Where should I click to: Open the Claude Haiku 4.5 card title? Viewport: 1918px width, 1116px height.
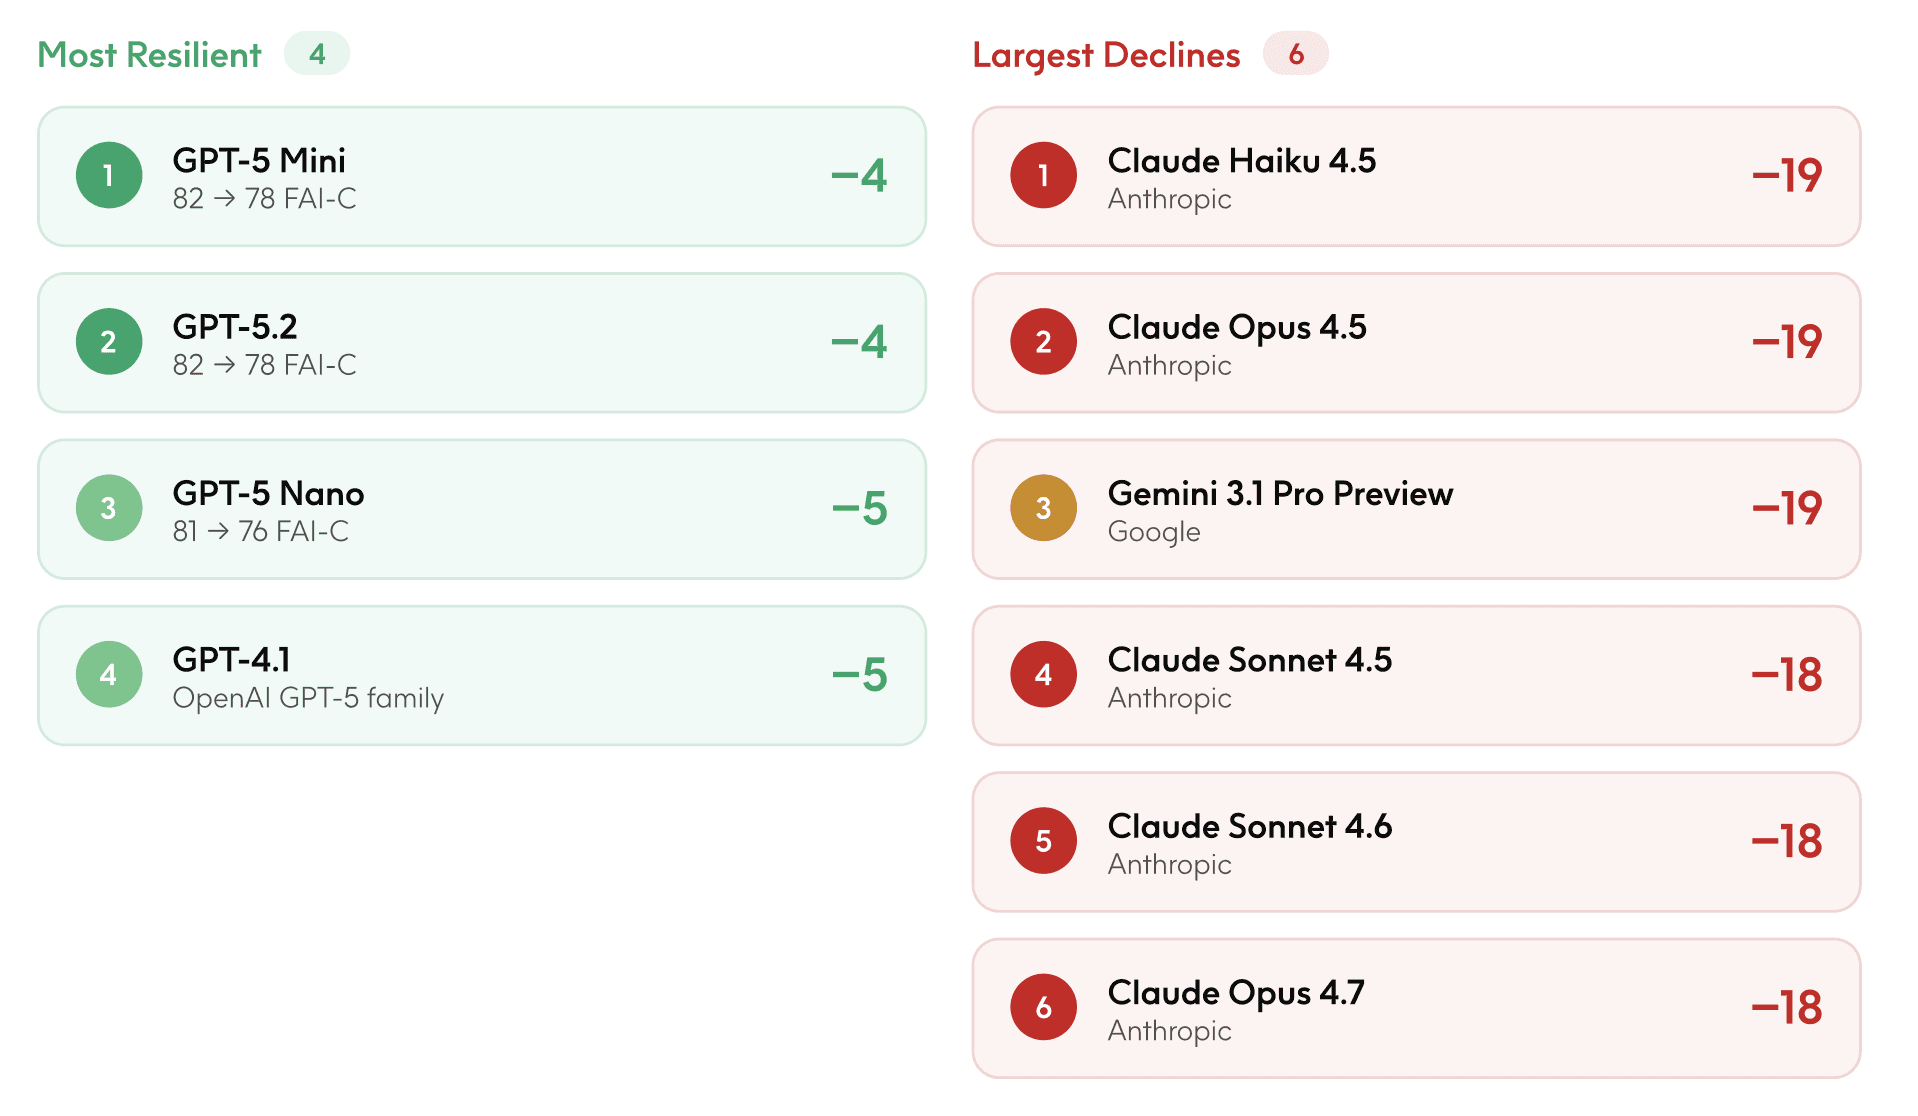(1242, 160)
